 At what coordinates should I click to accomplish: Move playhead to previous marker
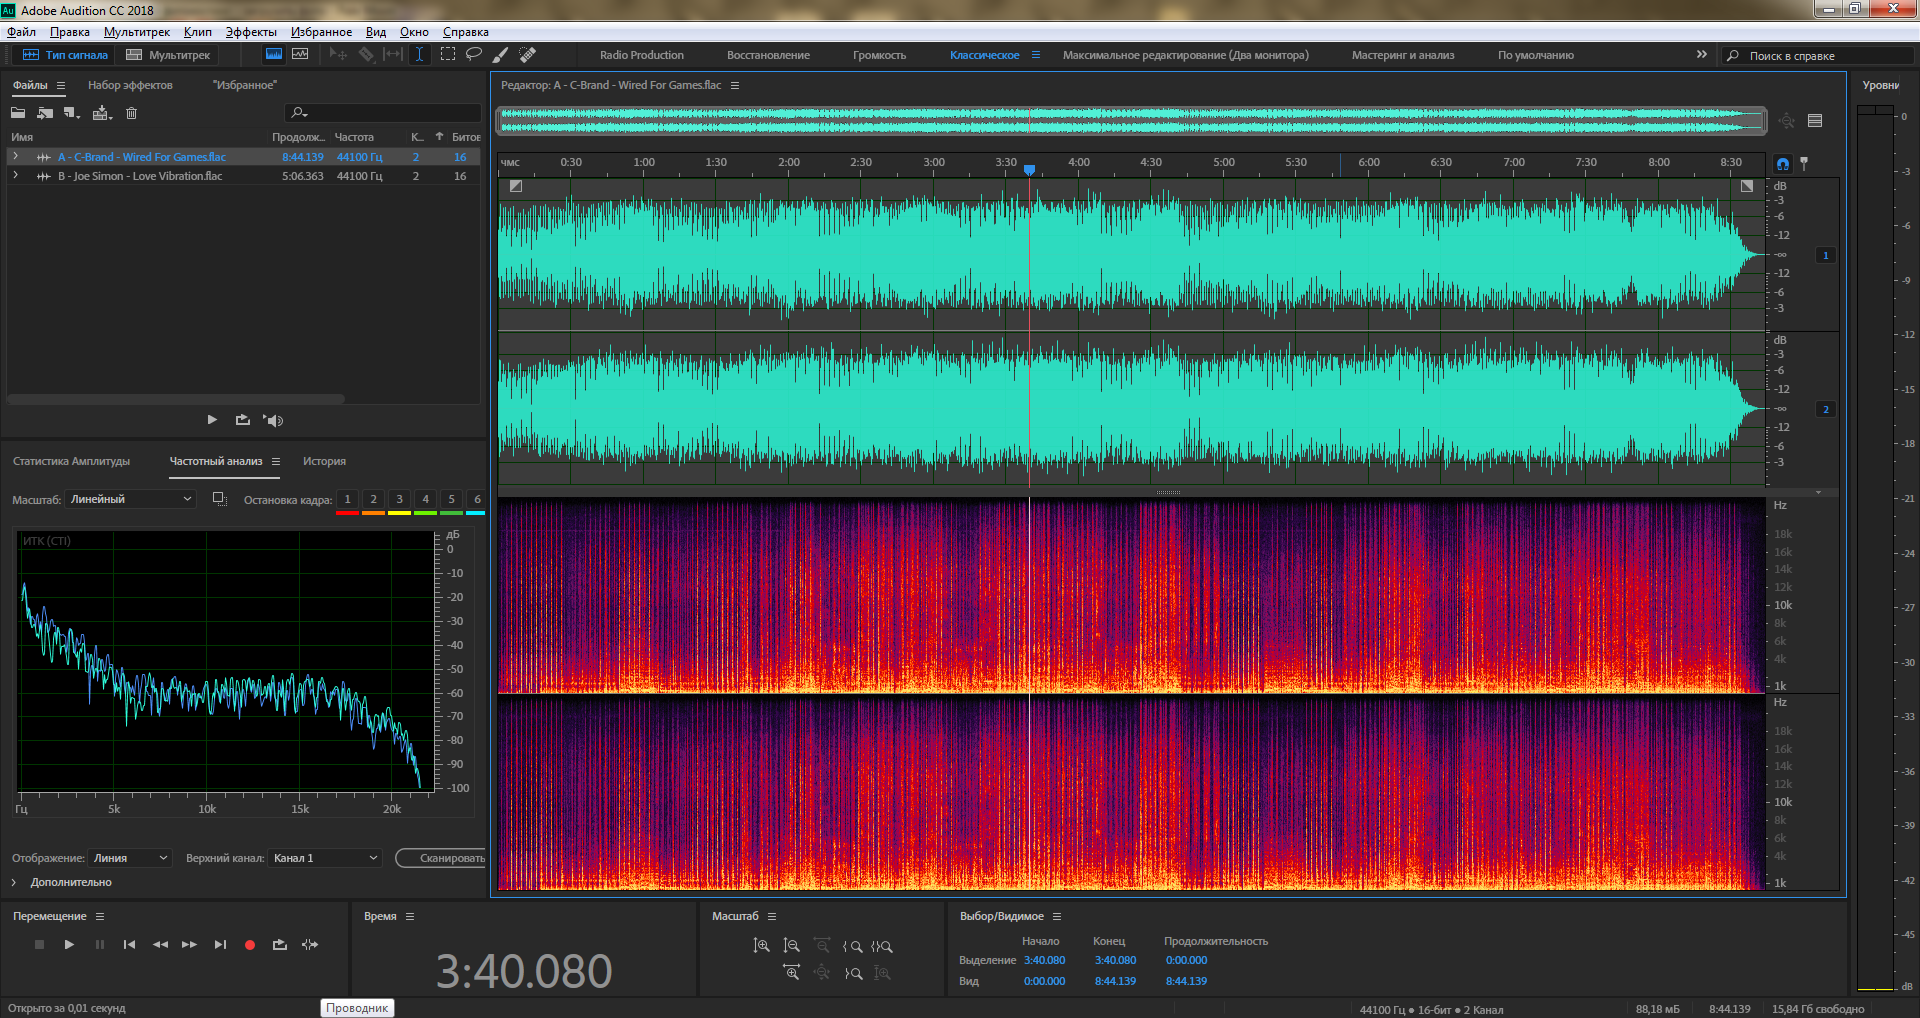pyautogui.click(x=129, y=944)
